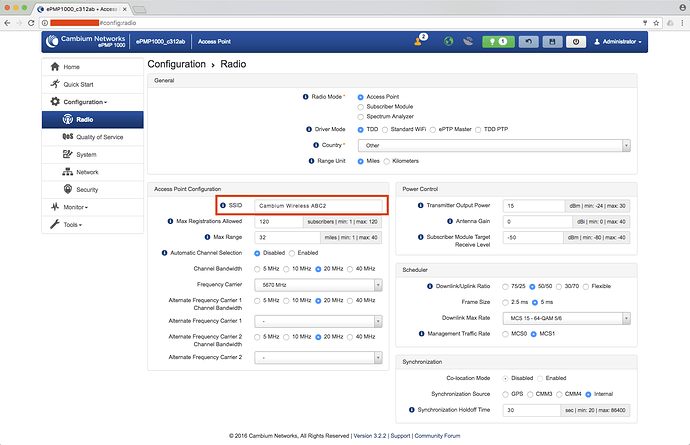
Task: Click the browser reload icon
Action: [x=31, y=23]
